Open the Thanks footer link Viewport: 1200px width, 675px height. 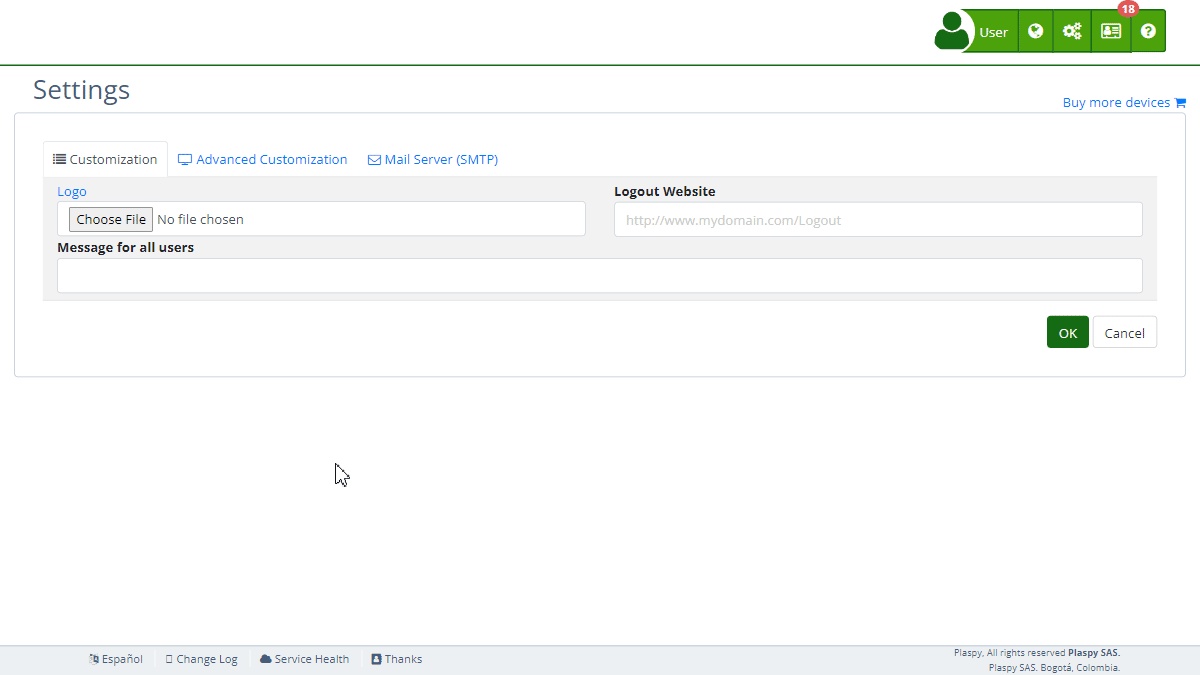click(402, 660)
